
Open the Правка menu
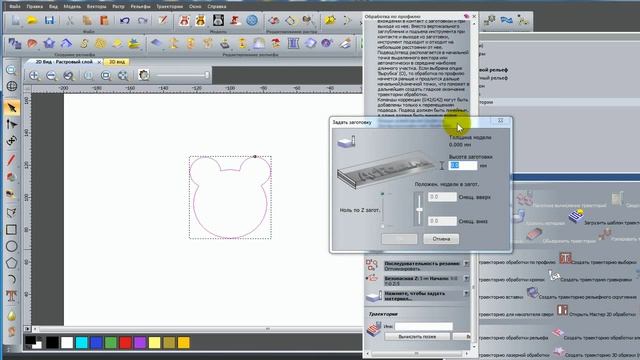tap(34, 7)
